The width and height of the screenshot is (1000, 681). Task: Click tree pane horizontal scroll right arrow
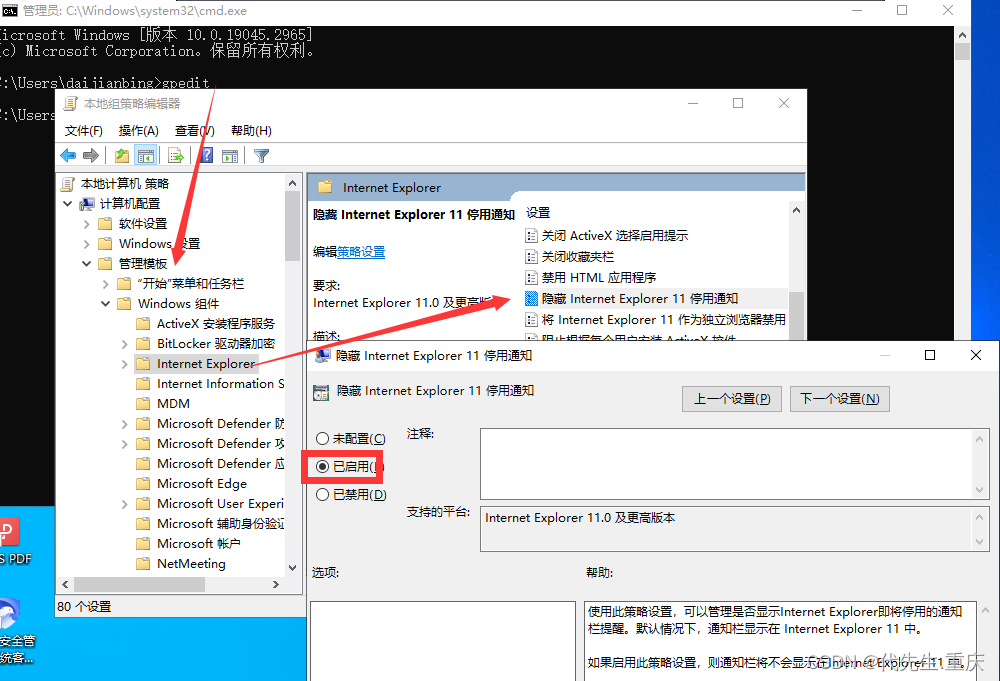pyautogui.click(x=276, y=584)
